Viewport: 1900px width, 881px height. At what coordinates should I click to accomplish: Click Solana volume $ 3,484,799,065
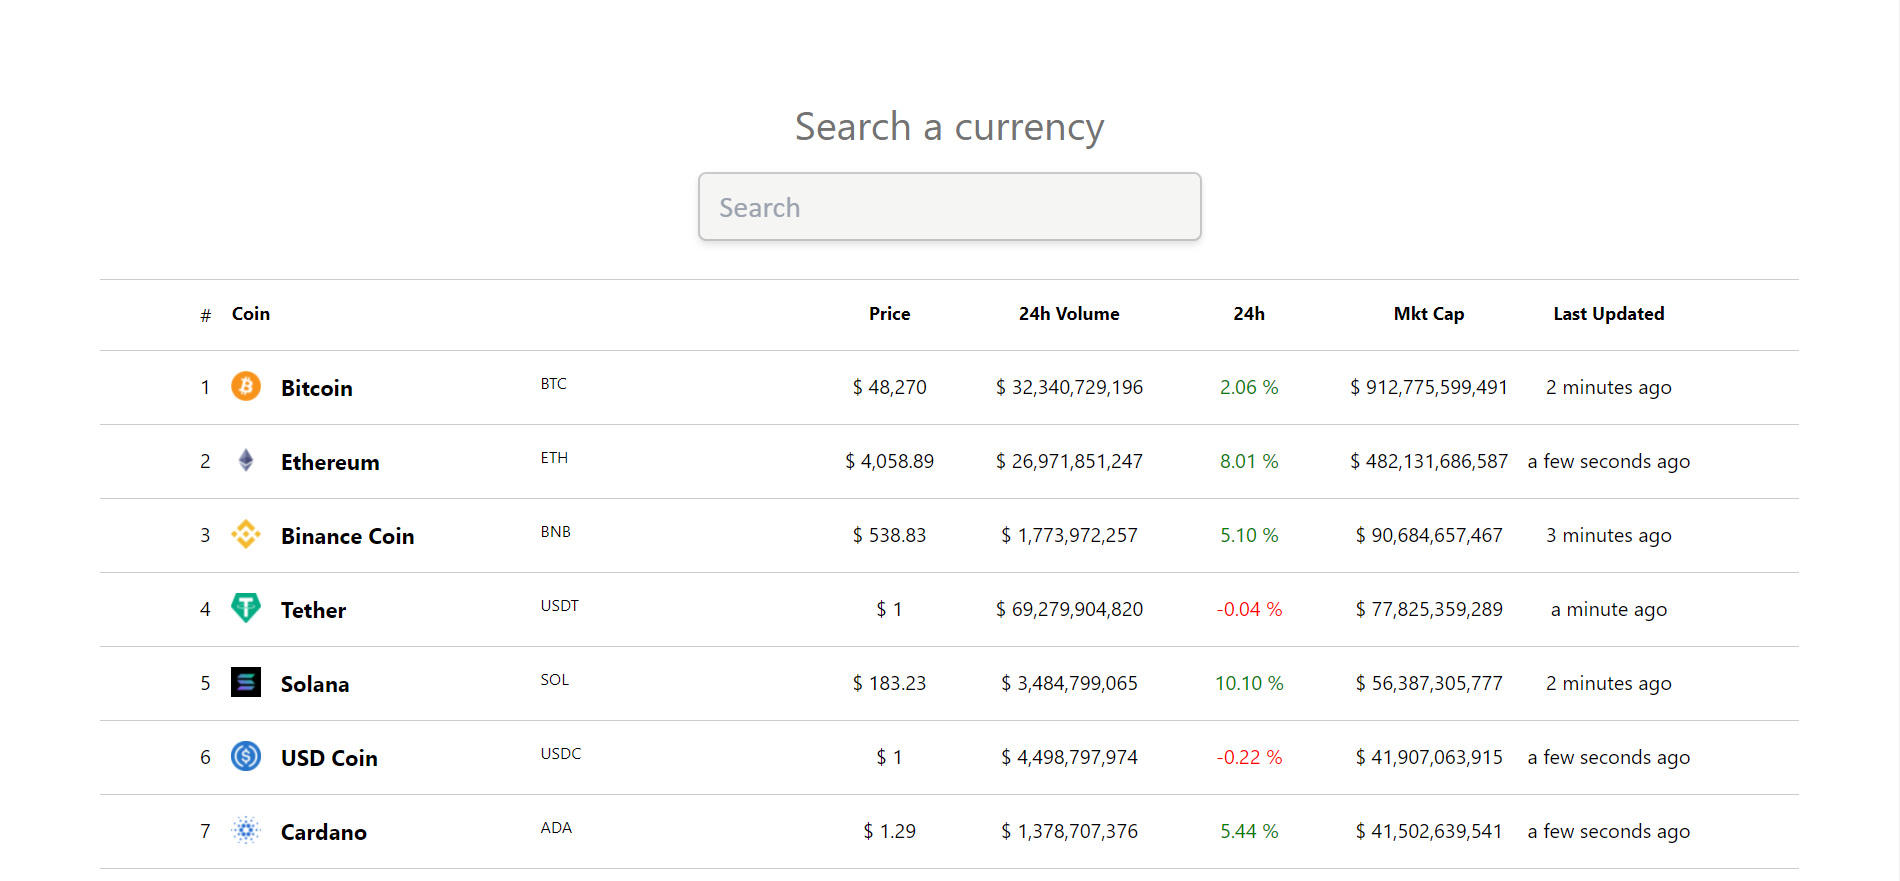(1069, 683)
